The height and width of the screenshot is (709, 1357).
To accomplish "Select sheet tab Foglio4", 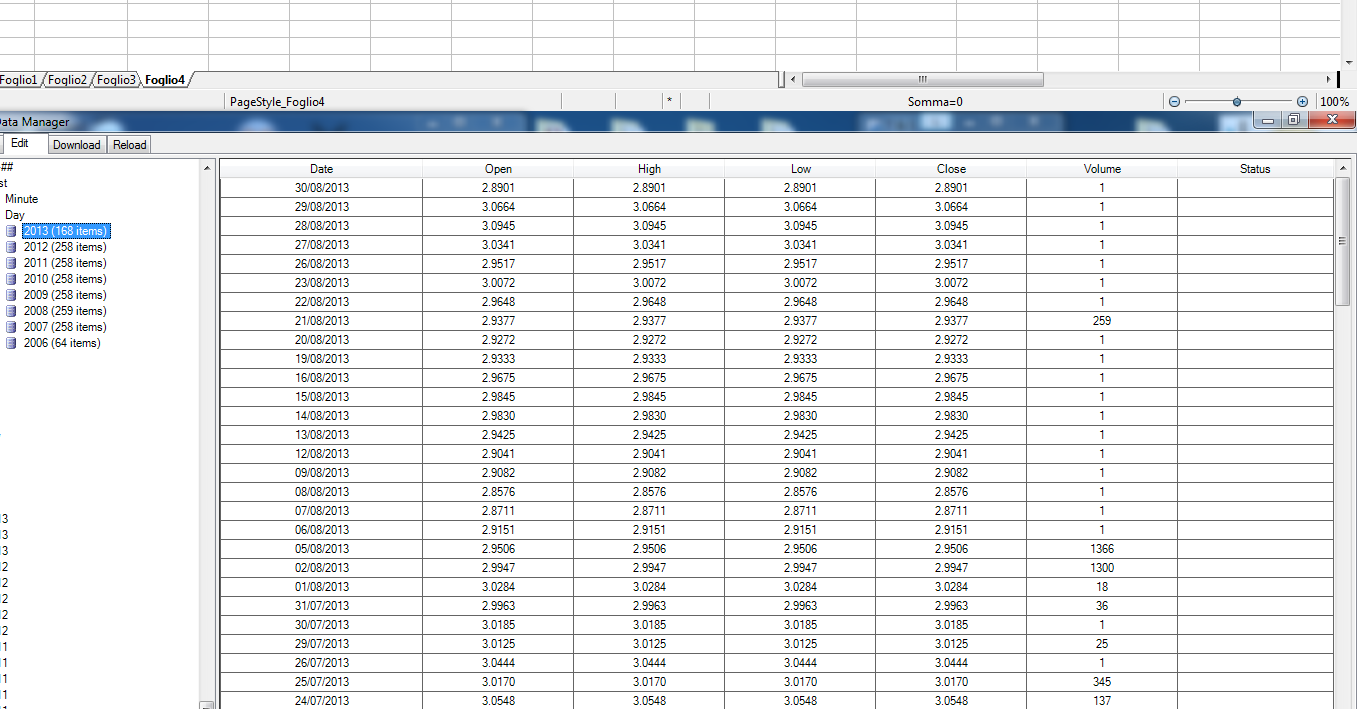I will click(x=165, y=80).
